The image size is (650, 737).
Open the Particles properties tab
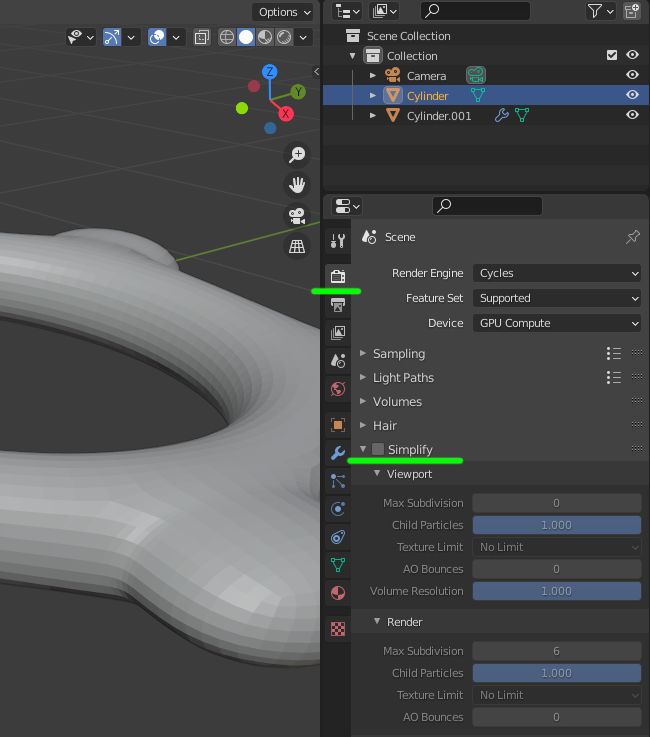click(338, 481)
